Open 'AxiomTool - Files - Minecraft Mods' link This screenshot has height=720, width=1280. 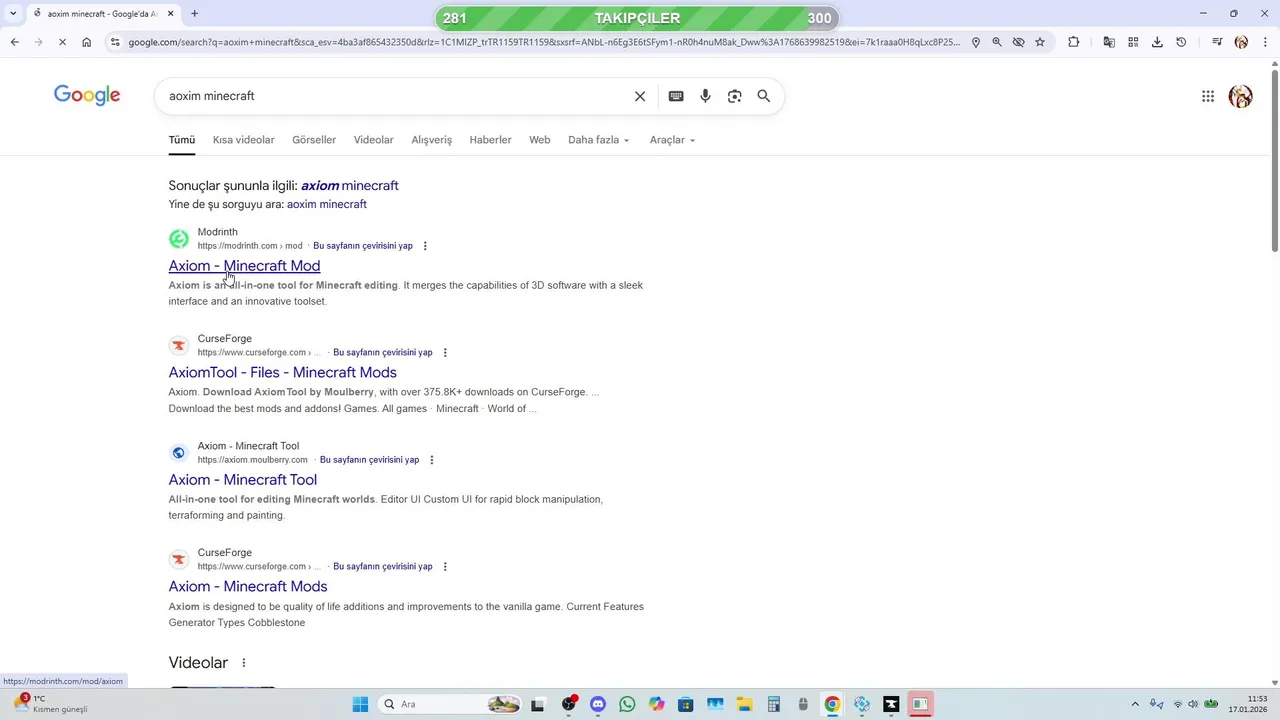click(282, 373)
